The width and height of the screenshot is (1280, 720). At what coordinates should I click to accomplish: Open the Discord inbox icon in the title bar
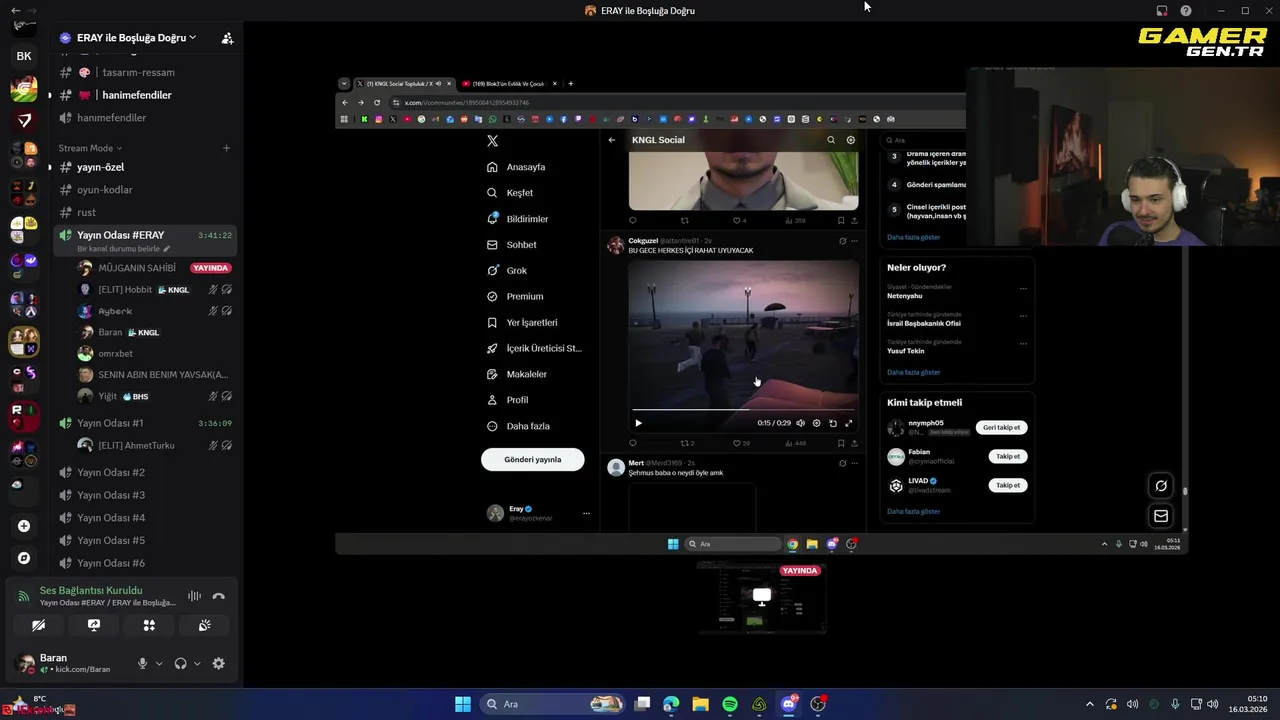point(1162,11)
